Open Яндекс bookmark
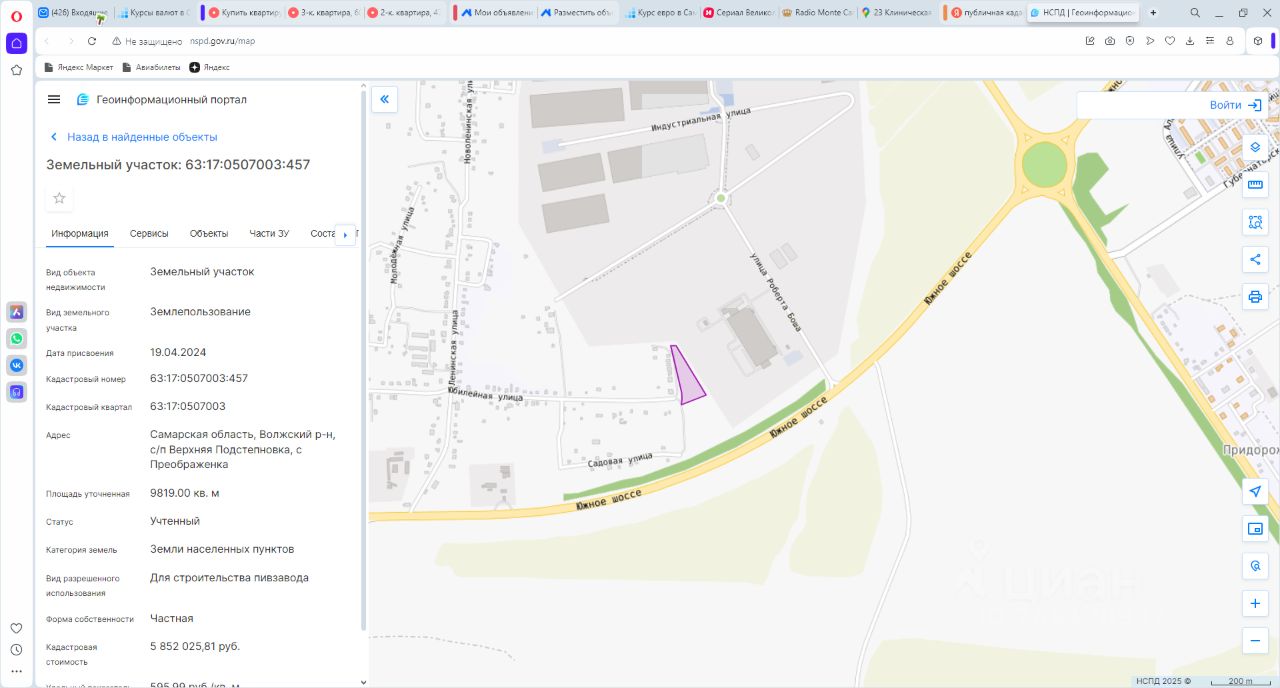Viewport: 1280px width, 688px height. tap(209, 67)
